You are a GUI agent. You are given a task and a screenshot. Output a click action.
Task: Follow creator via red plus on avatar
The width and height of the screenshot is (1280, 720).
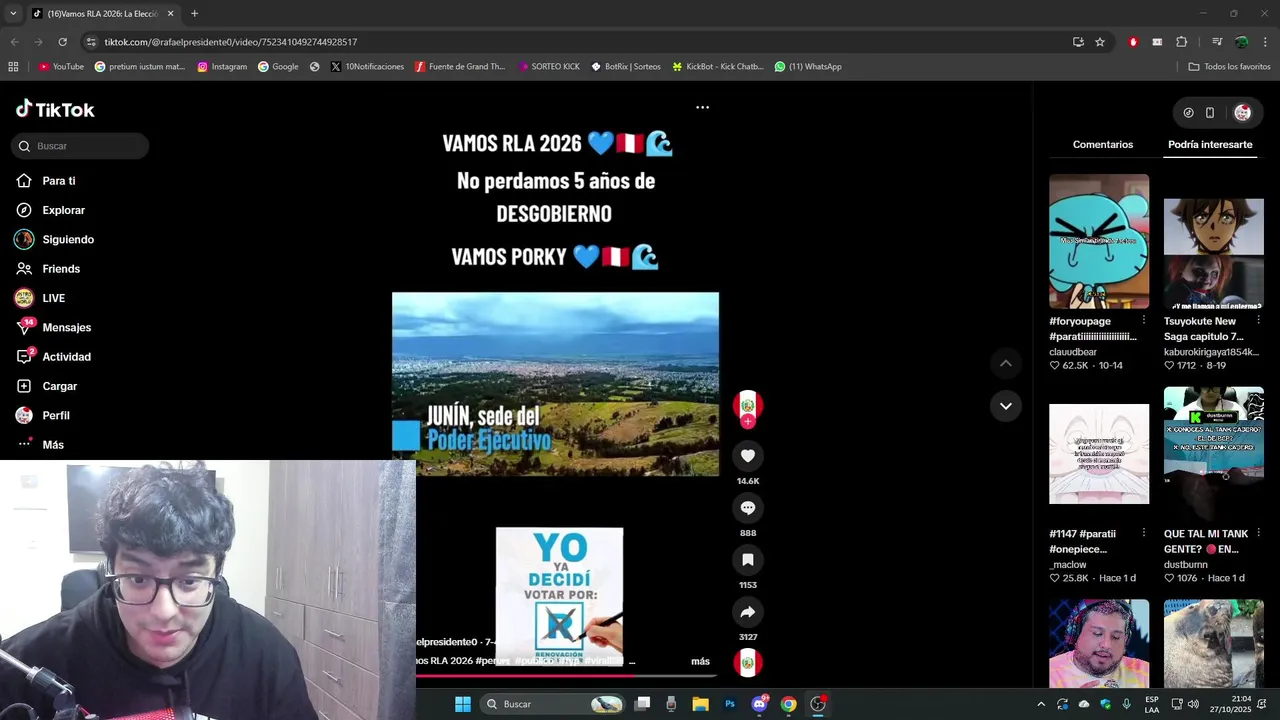747,422
